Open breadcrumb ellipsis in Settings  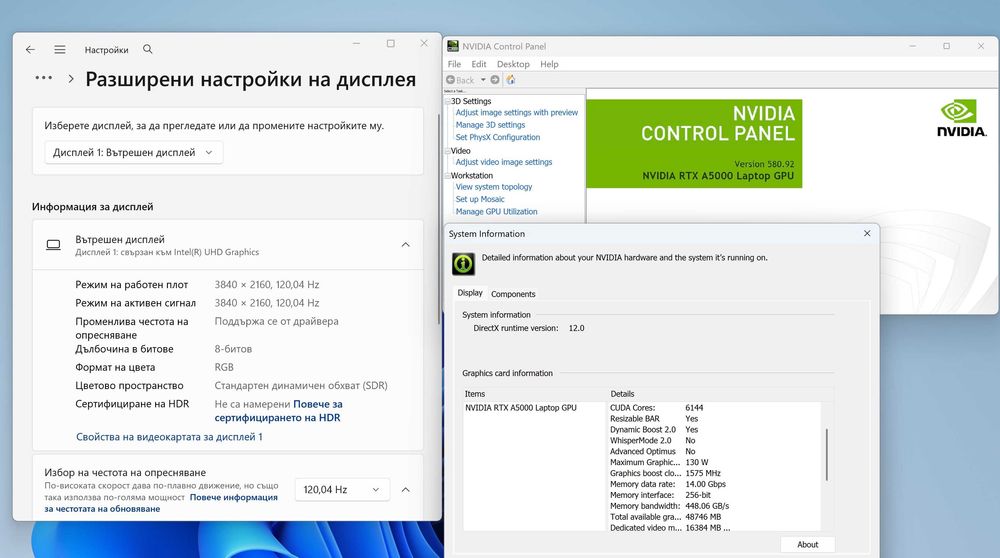(x=43, y=78)
